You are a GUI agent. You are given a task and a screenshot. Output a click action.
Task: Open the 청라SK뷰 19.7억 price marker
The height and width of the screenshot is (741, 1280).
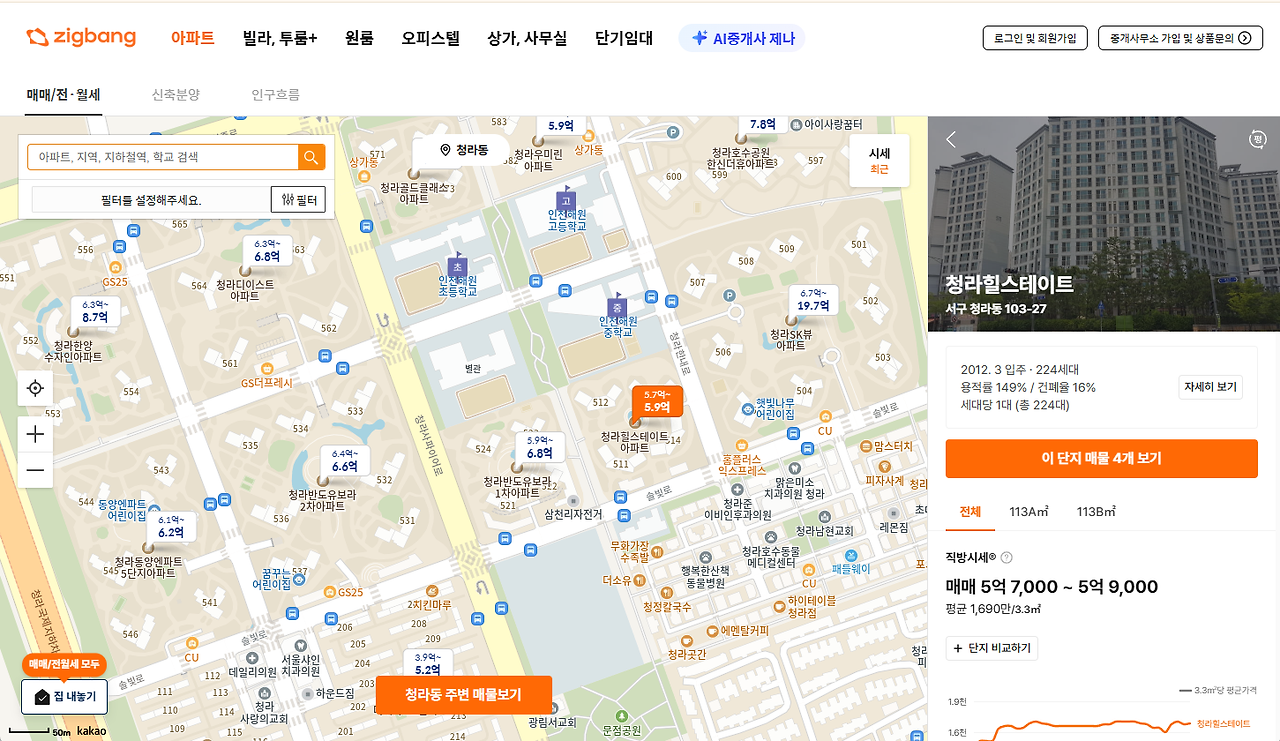(813, 300)
